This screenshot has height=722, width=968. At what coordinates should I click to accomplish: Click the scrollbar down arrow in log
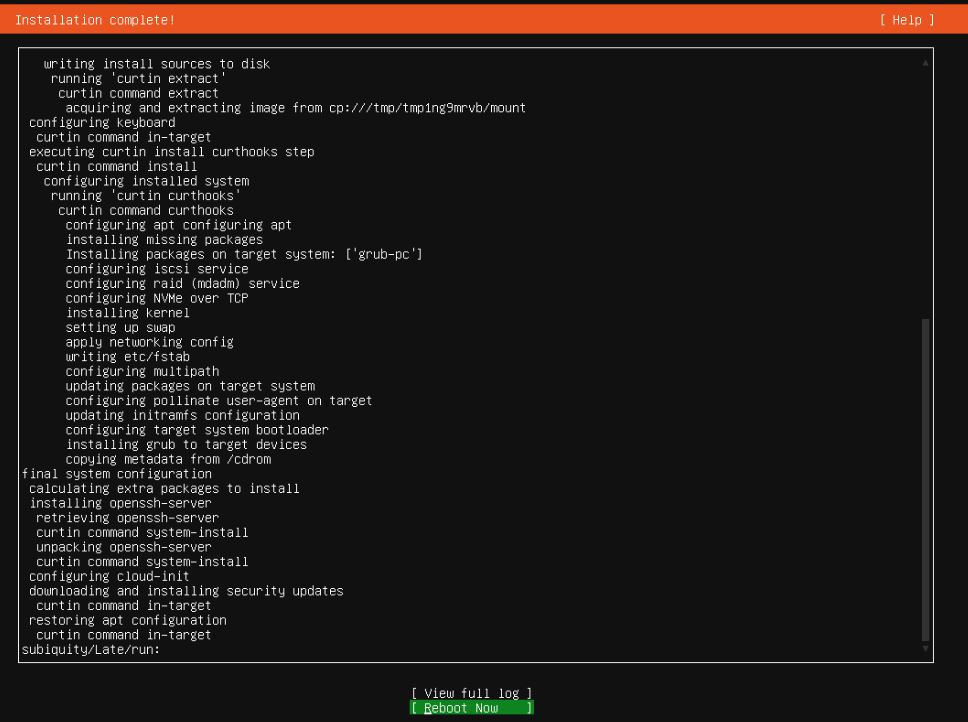[925, 649]
